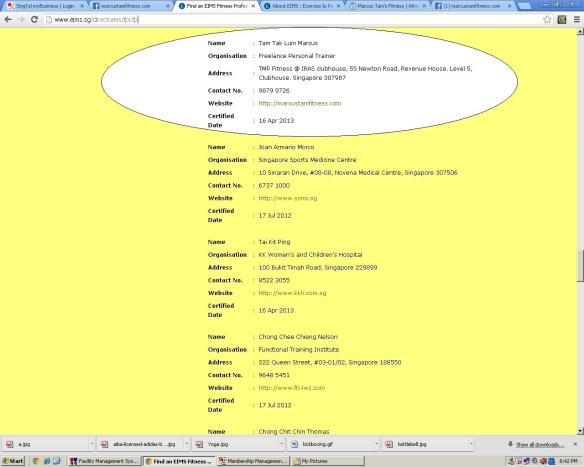
Task: Switch to the About EIMS tab
Action: pos(302,6)
